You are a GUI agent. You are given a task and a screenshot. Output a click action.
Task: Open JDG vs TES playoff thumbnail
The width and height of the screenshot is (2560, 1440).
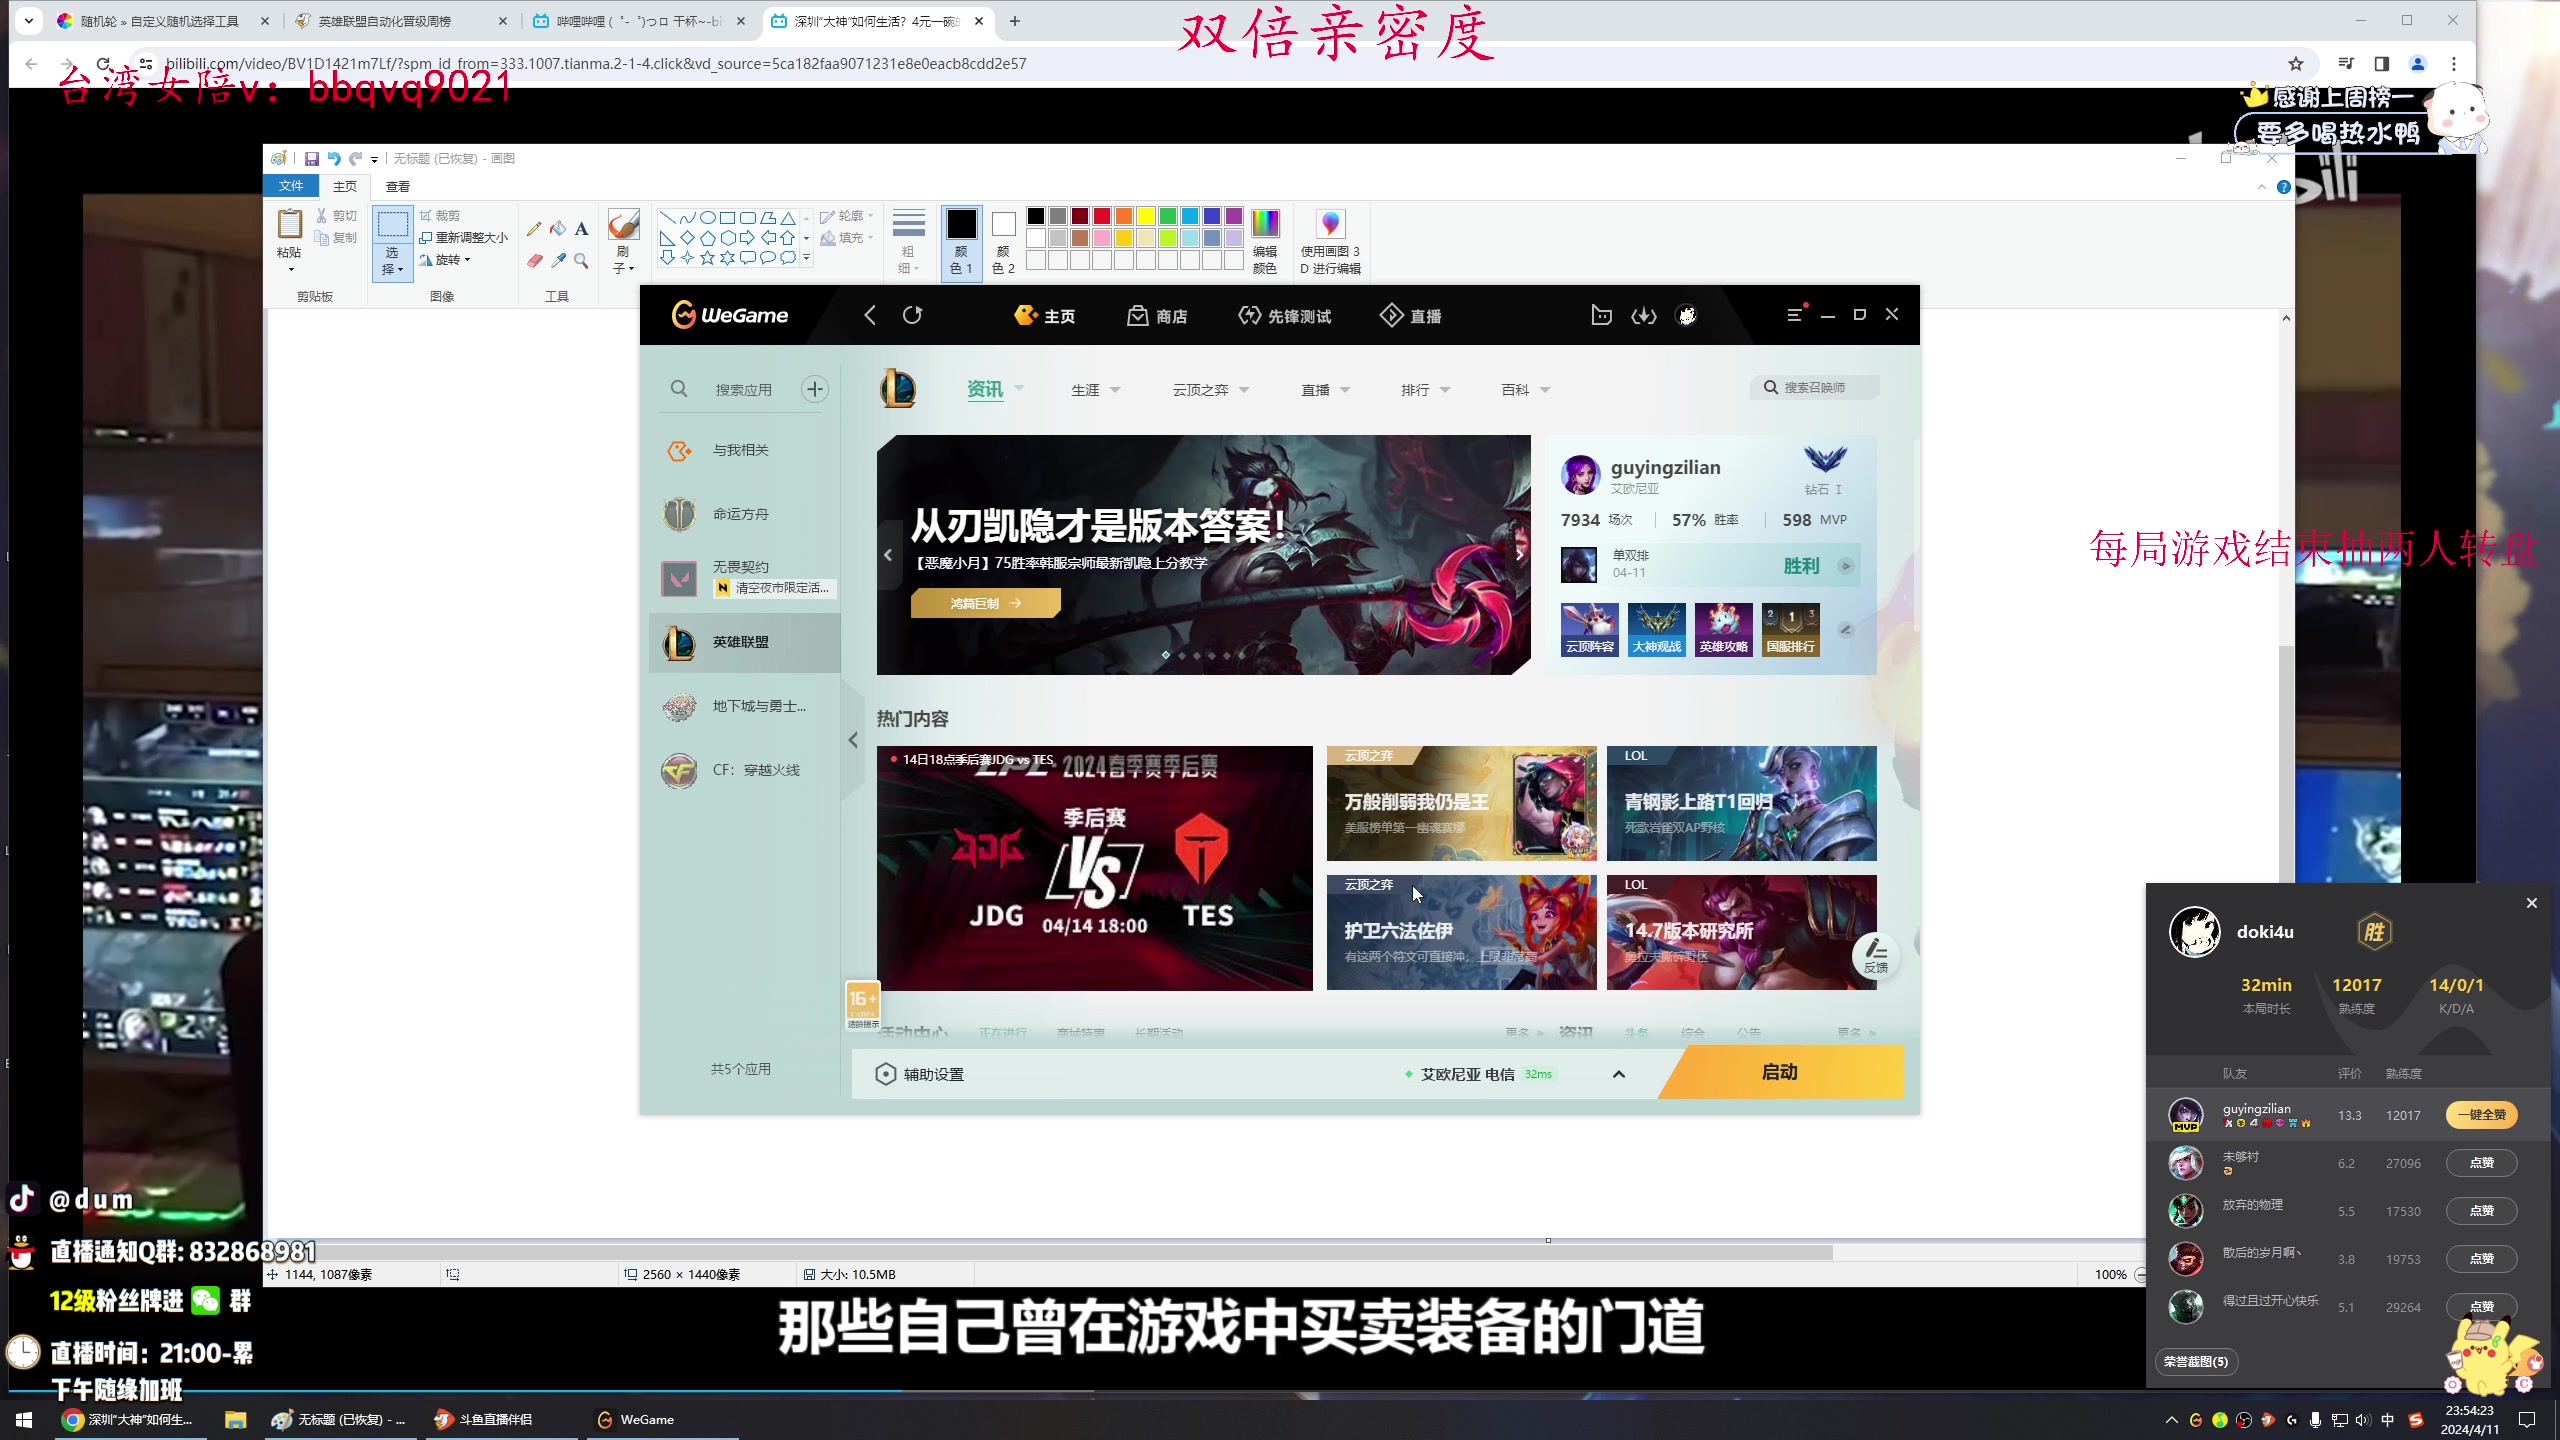click(x=1095, y=868)
